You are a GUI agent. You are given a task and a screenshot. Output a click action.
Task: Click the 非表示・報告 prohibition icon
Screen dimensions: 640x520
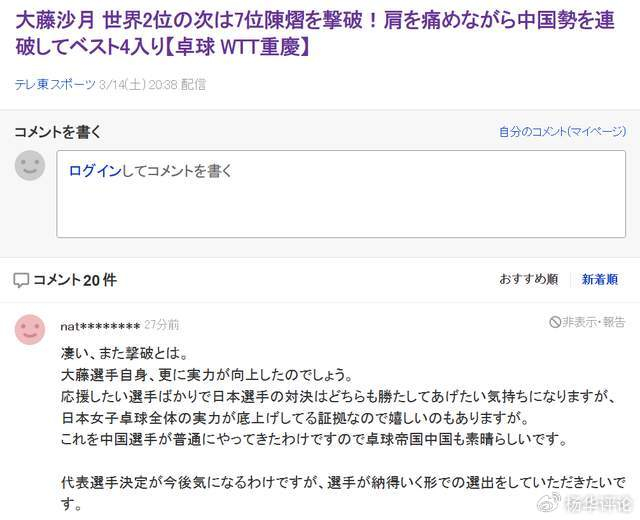pos(555,321)
